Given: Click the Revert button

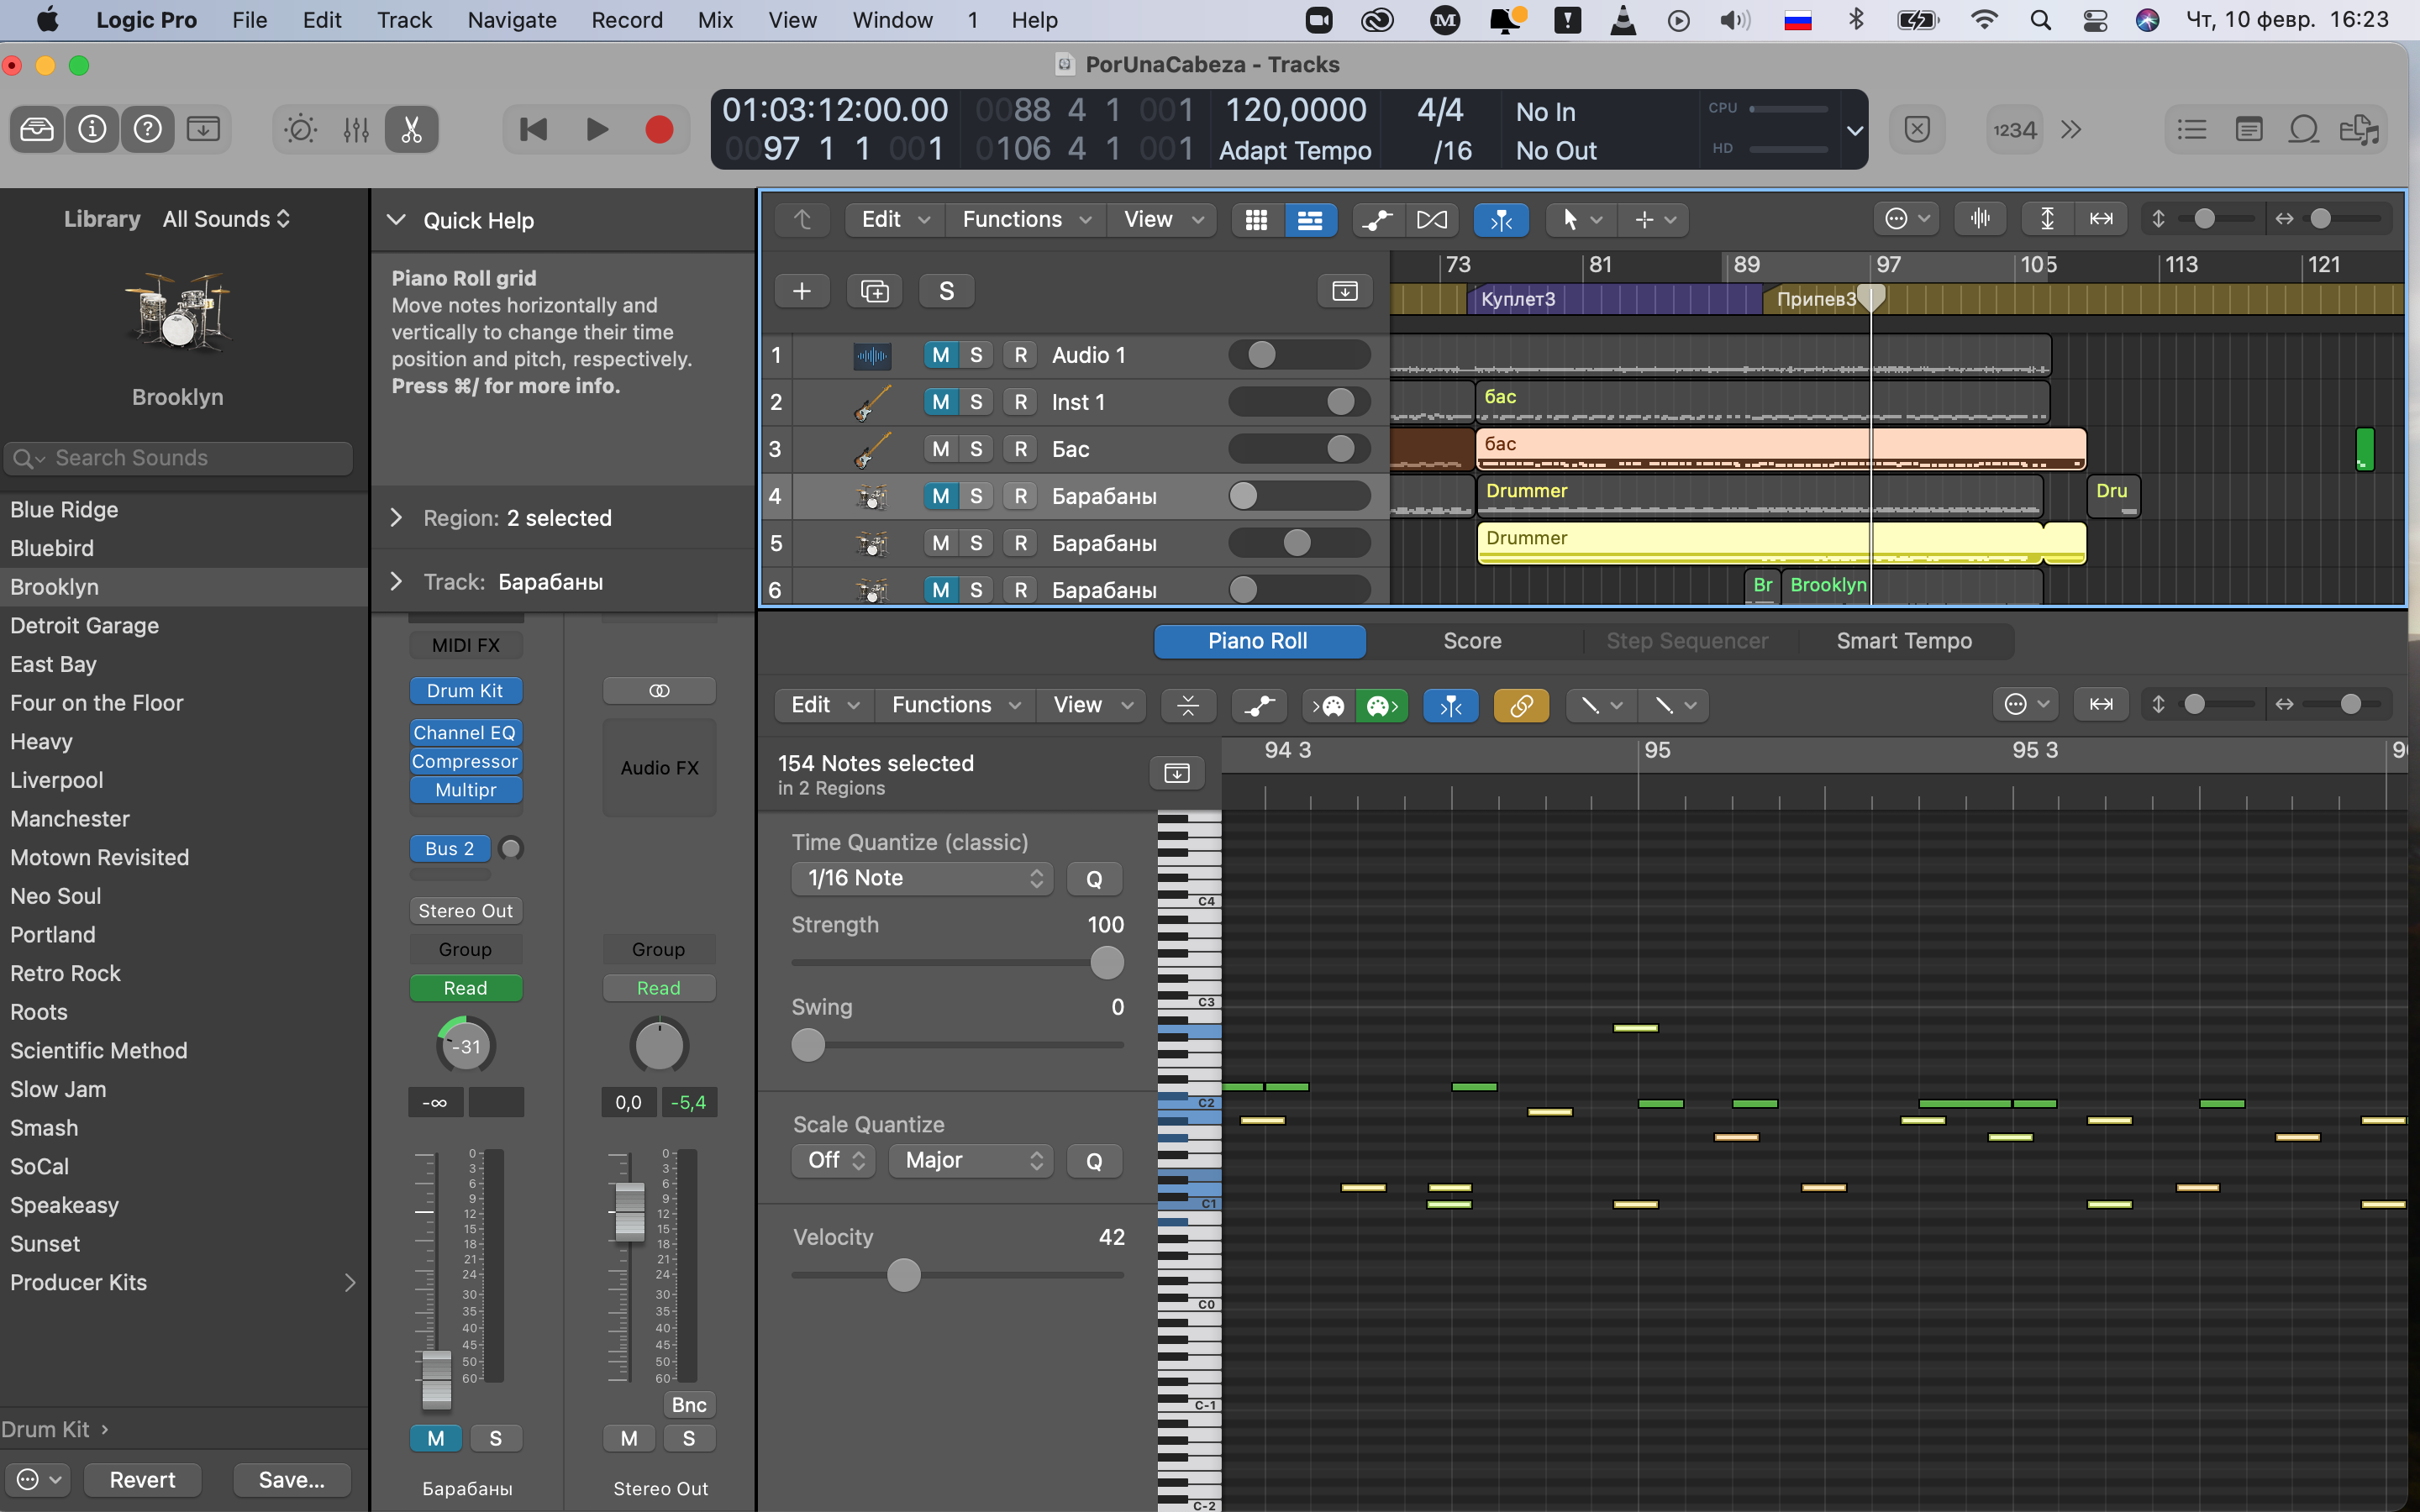Looking at the screenshot, I should (x=142, y=1479).
